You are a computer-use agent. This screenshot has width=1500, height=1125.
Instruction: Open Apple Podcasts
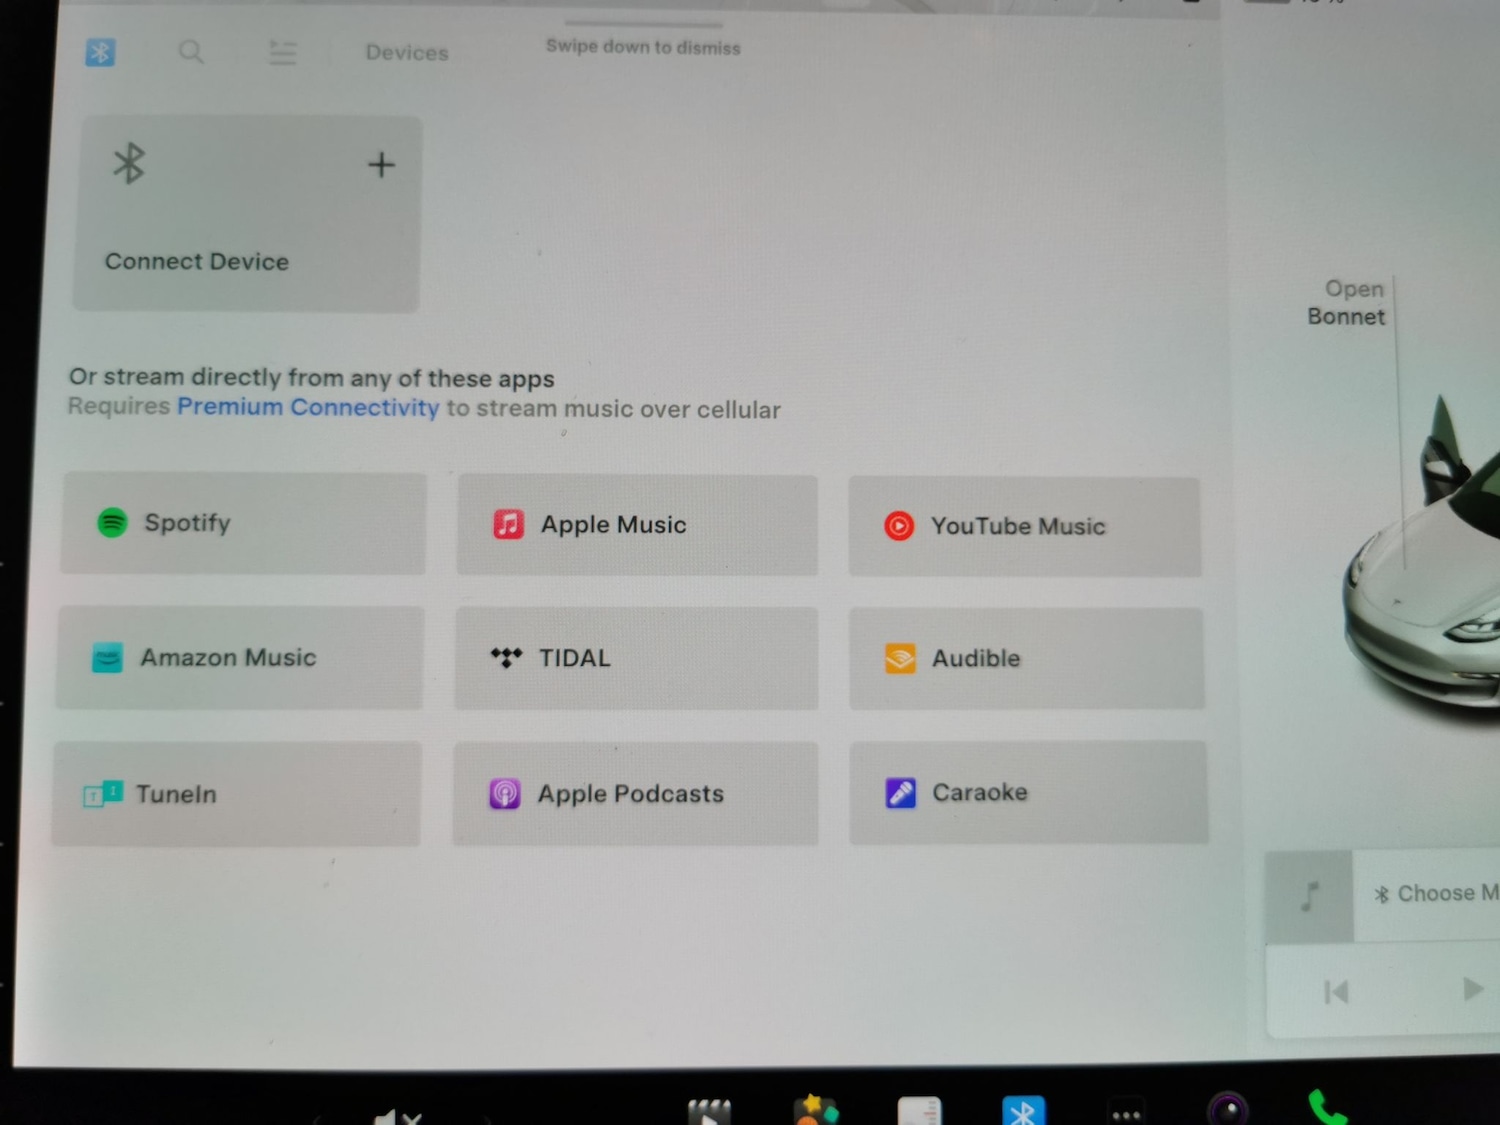(635, 794)
